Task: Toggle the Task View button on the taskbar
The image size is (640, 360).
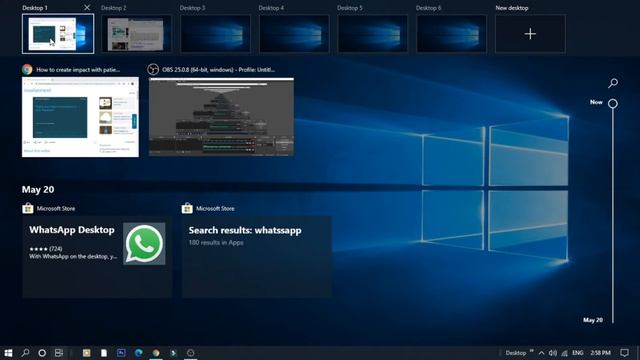Action: pos(59,353)
